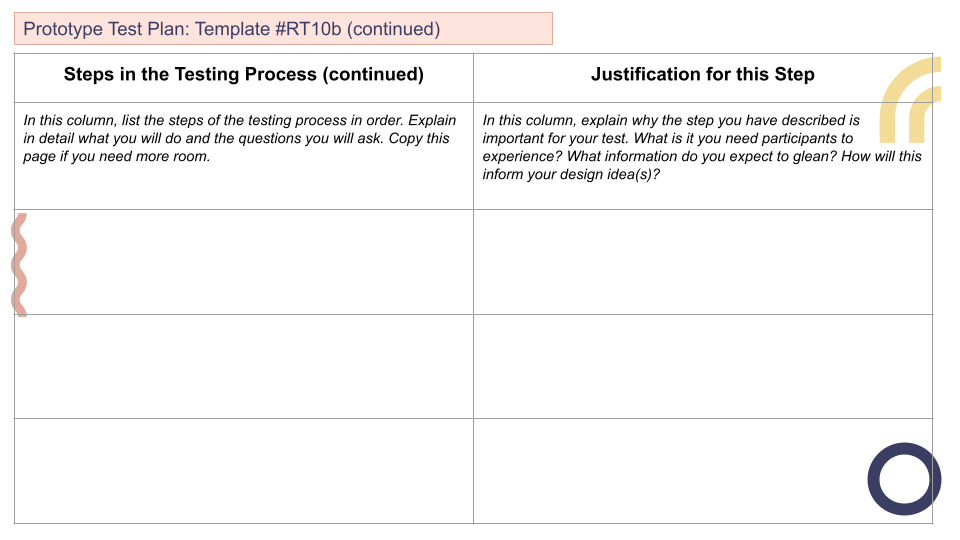960x540 pixels.
Task: Click the 'Steps in the Testing Process (continued)' header
Action: (244, 74)
